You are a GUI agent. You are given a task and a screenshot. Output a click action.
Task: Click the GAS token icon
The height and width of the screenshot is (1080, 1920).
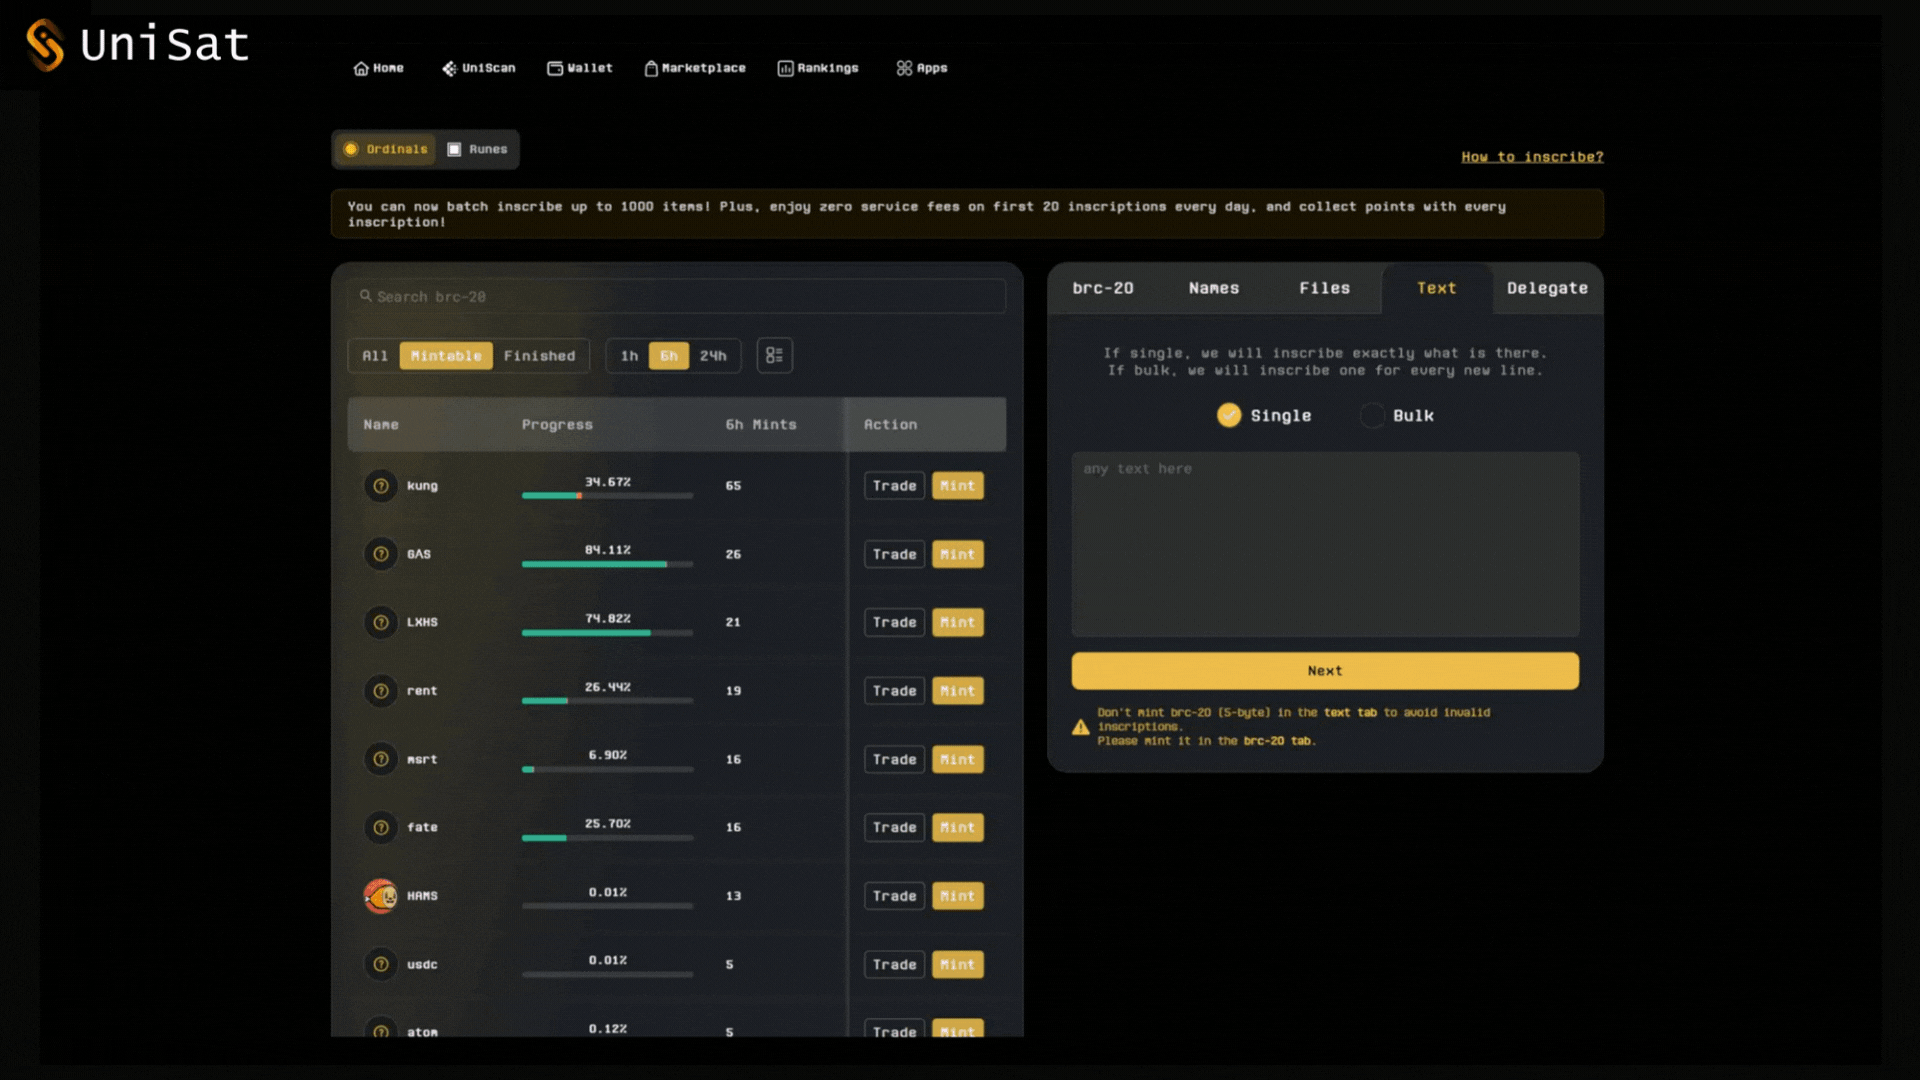point(381,554)
